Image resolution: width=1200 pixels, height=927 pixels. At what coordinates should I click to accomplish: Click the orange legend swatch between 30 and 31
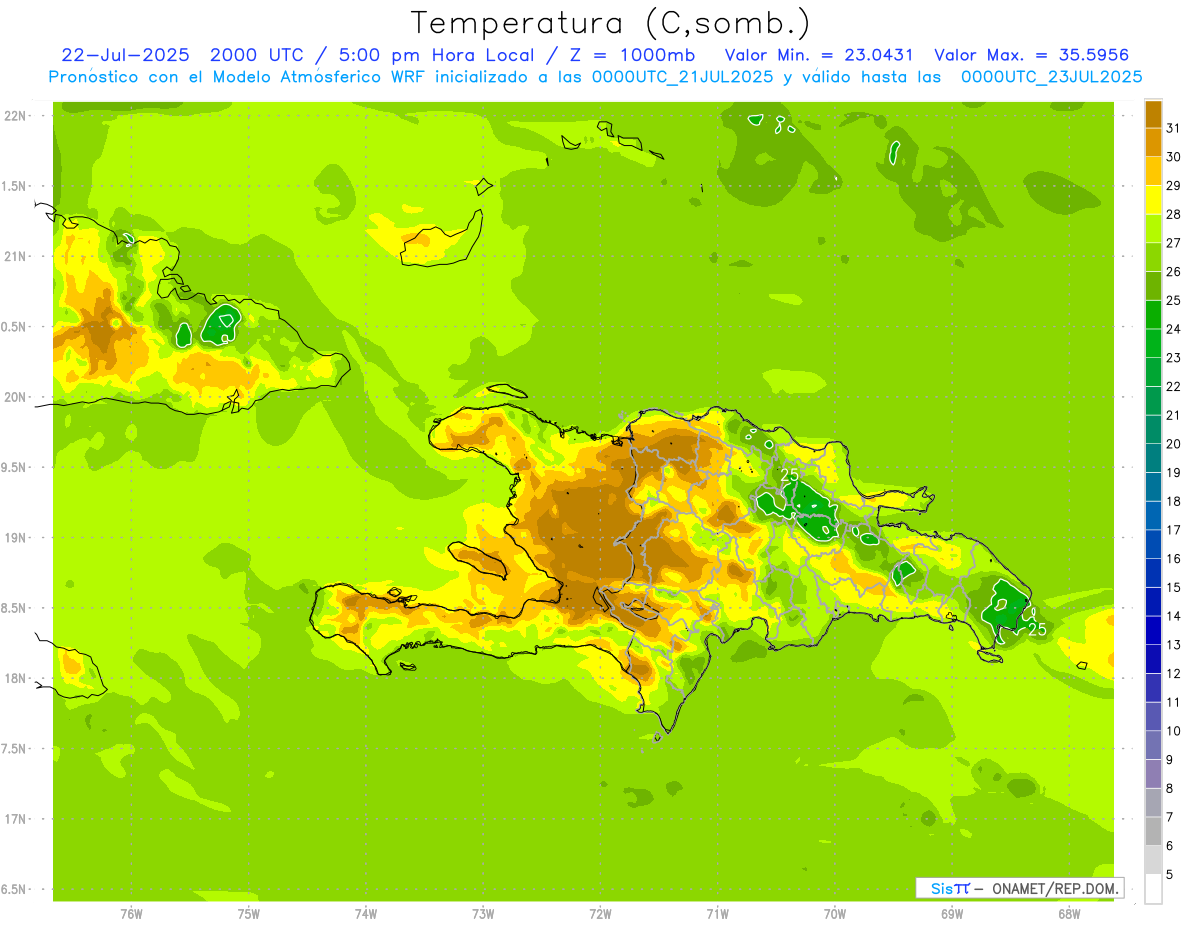coord(1153,142)
